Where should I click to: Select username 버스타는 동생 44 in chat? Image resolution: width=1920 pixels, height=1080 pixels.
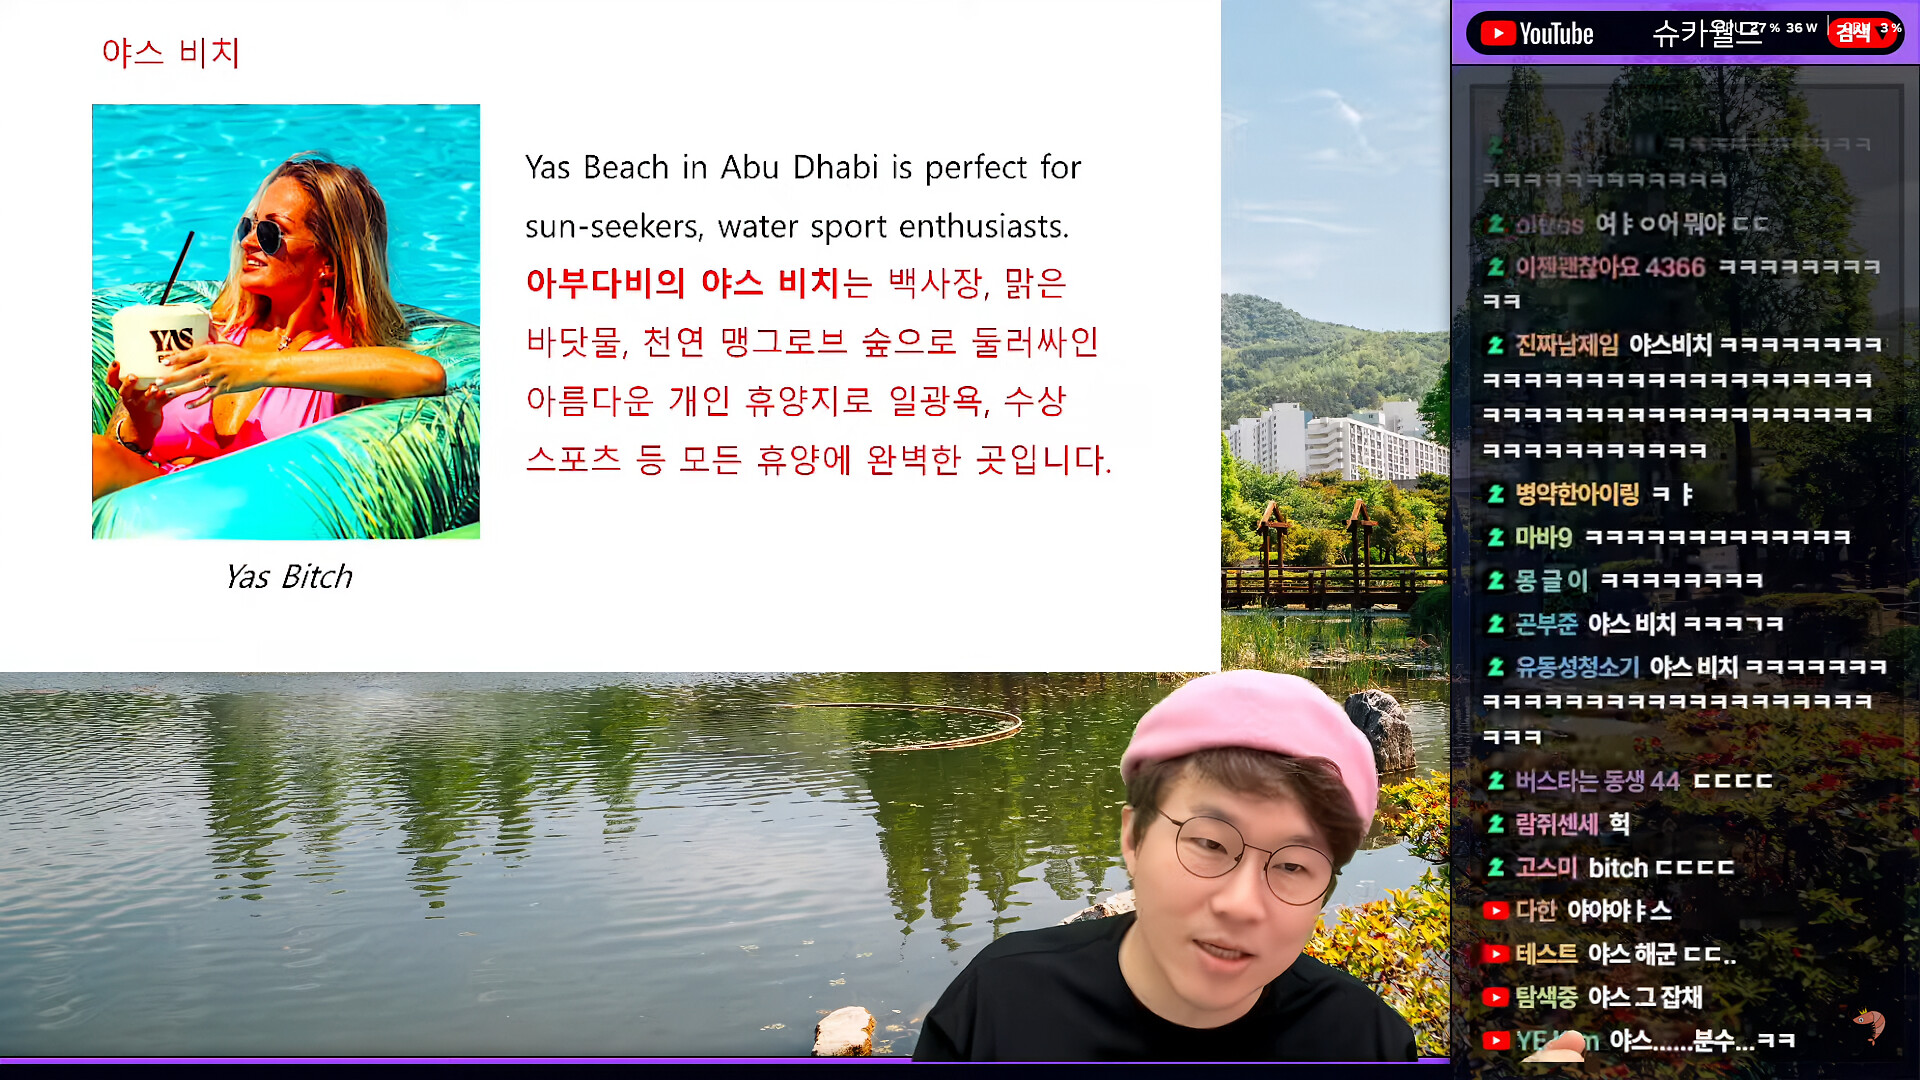click(x=1596, y=781)
